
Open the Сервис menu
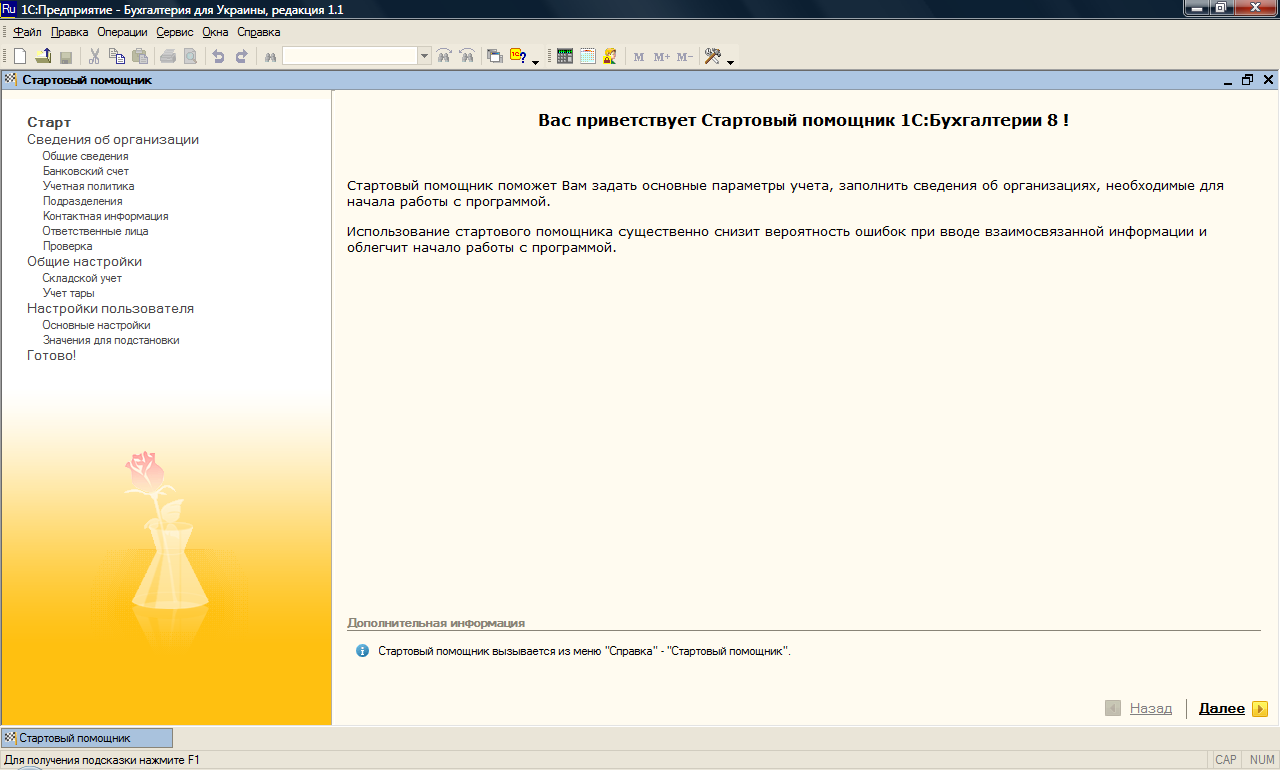[x=175, y=32]
